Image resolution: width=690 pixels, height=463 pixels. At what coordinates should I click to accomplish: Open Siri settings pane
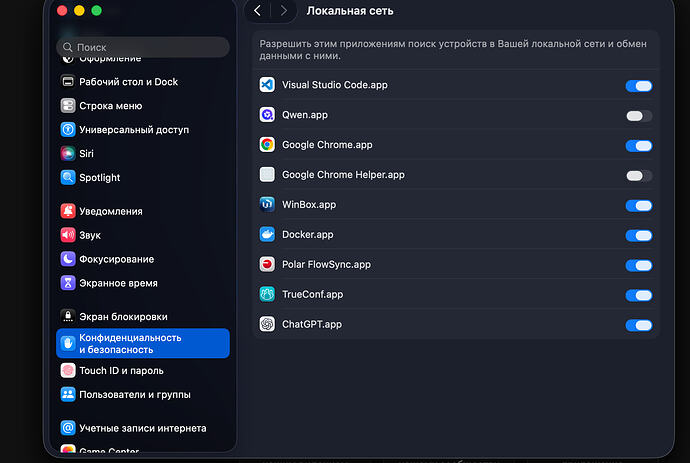coord(143,153)
